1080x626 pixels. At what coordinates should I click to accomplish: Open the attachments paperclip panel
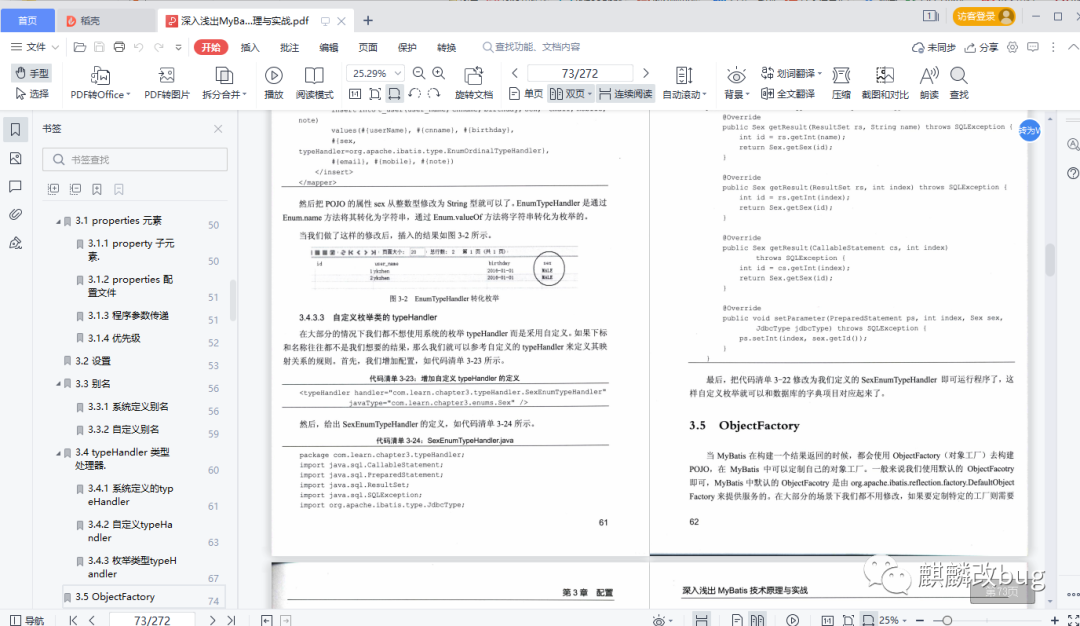point(15,214)
